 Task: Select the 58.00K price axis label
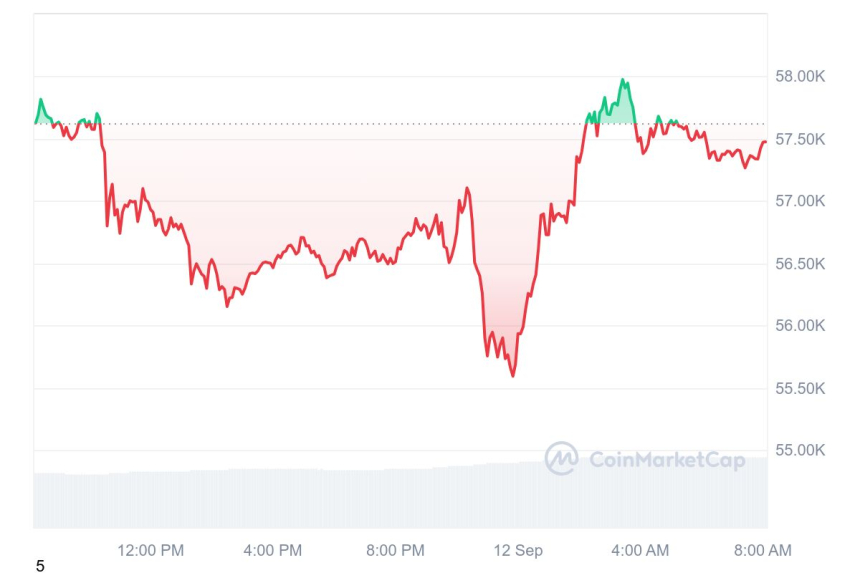point(800,76)
